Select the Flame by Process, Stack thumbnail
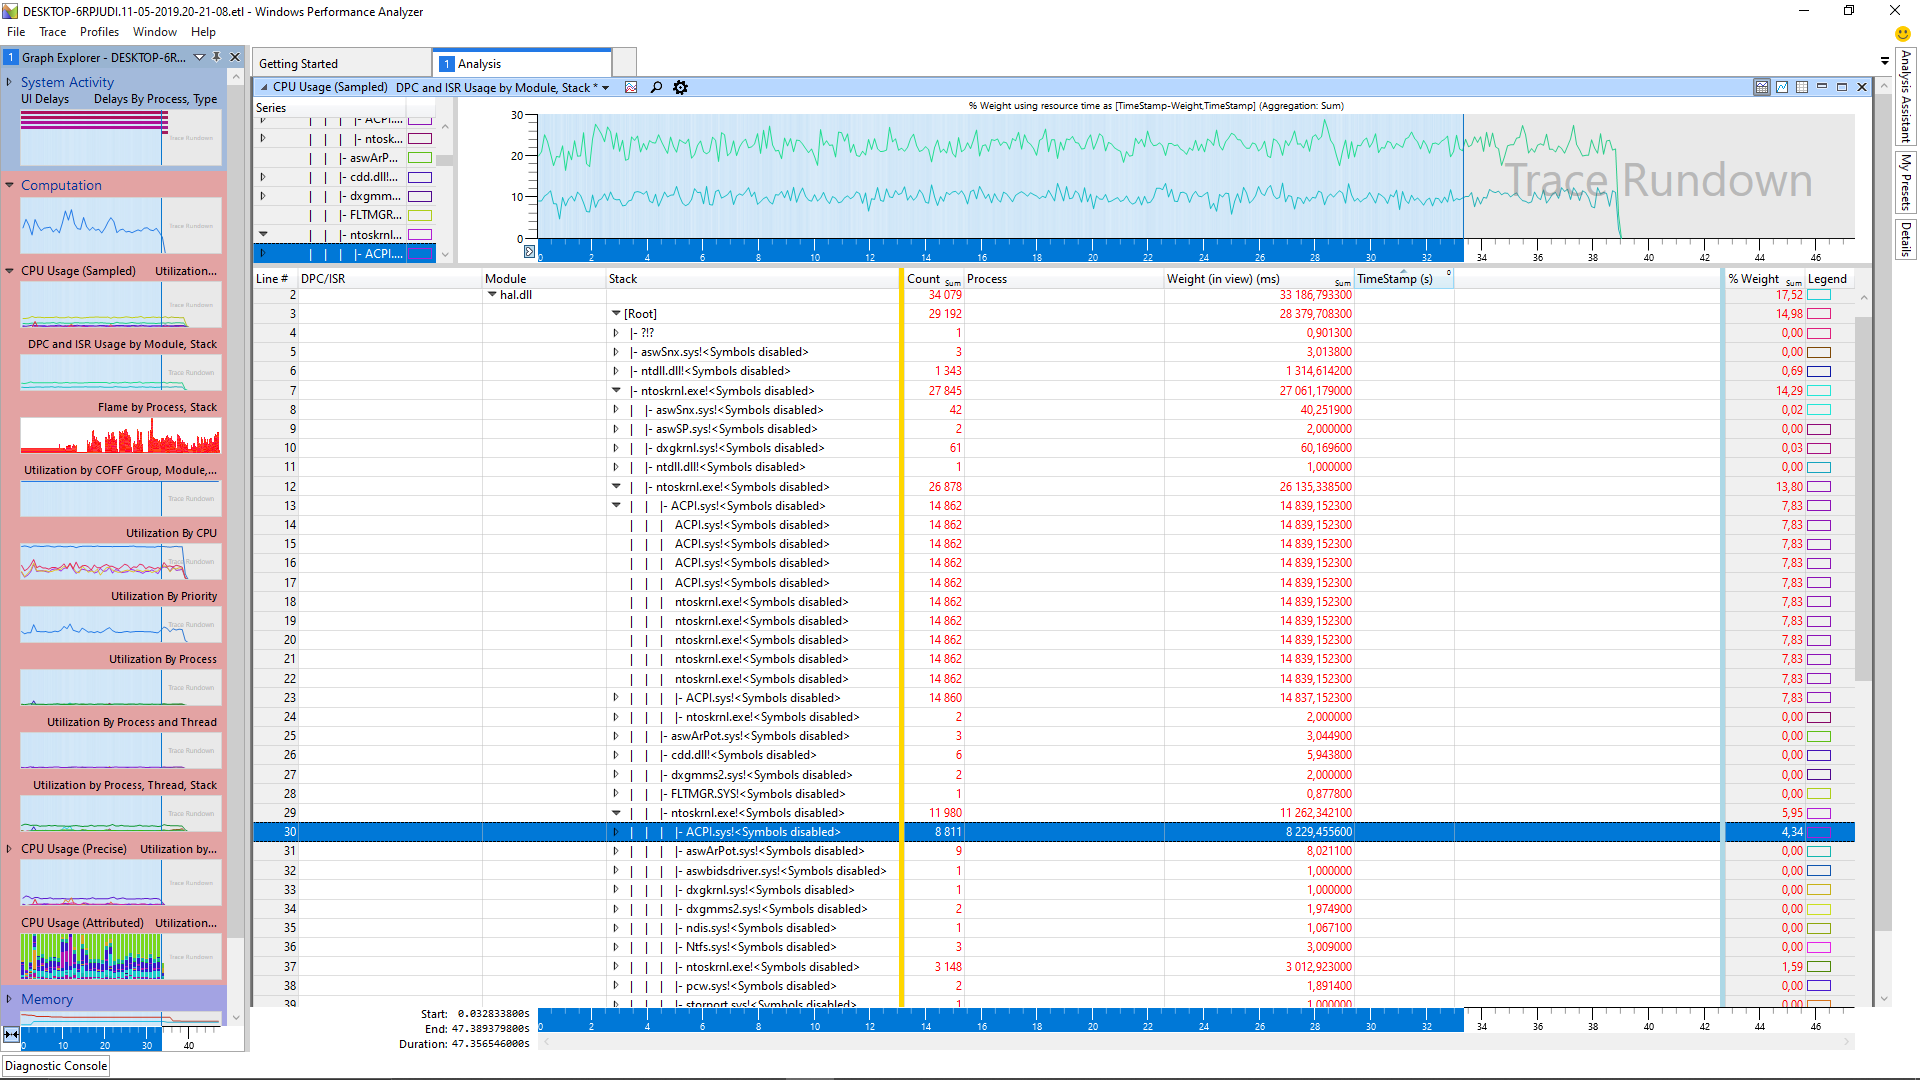Viewport: 1920px width, 1080px height. point(120,436)
